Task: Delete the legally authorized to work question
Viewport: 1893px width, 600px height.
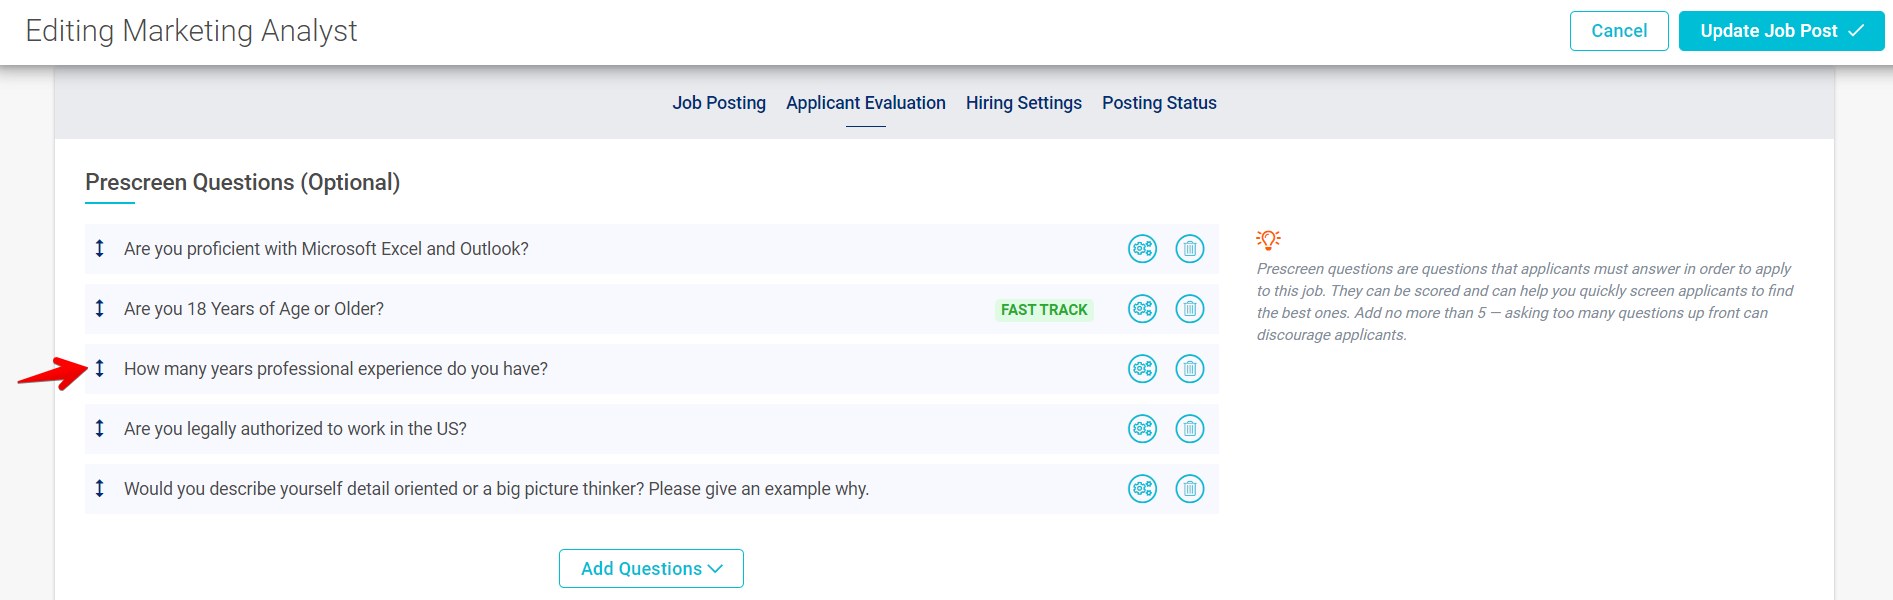Action: click(1189, 429)
